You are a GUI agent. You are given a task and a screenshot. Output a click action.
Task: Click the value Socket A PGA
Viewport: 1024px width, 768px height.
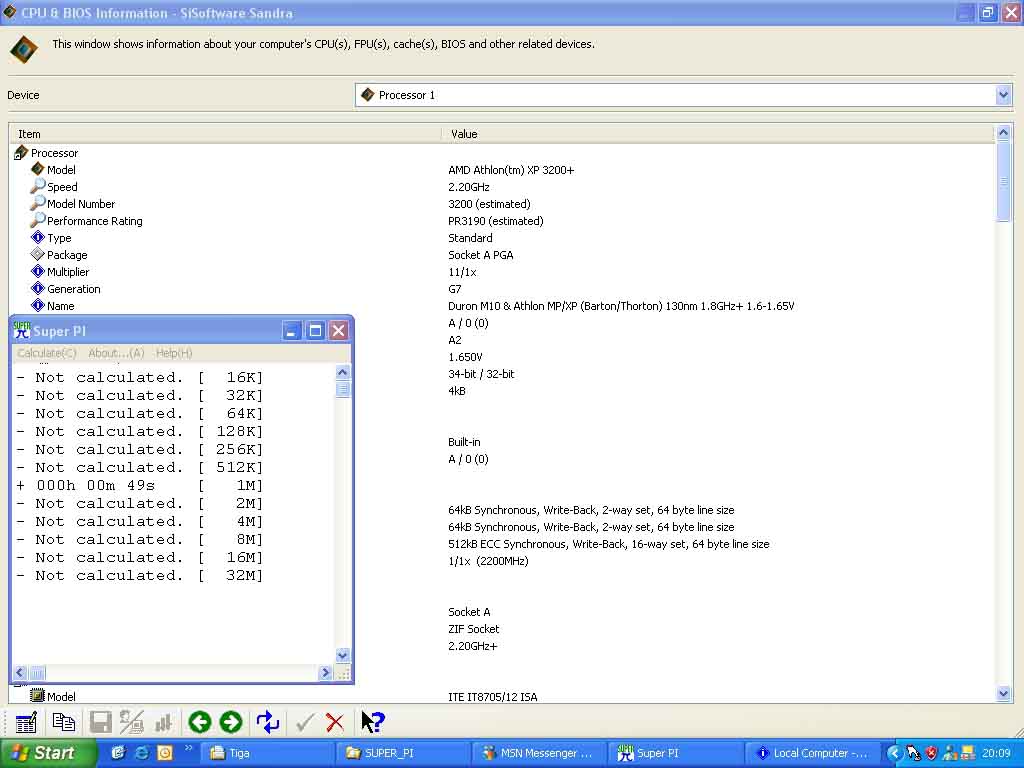tap(481, 255)
